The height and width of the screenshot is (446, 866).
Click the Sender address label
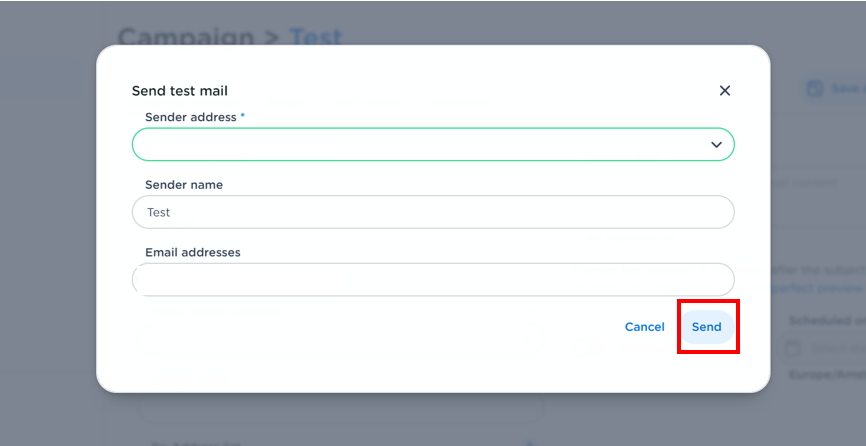(190, 117)
